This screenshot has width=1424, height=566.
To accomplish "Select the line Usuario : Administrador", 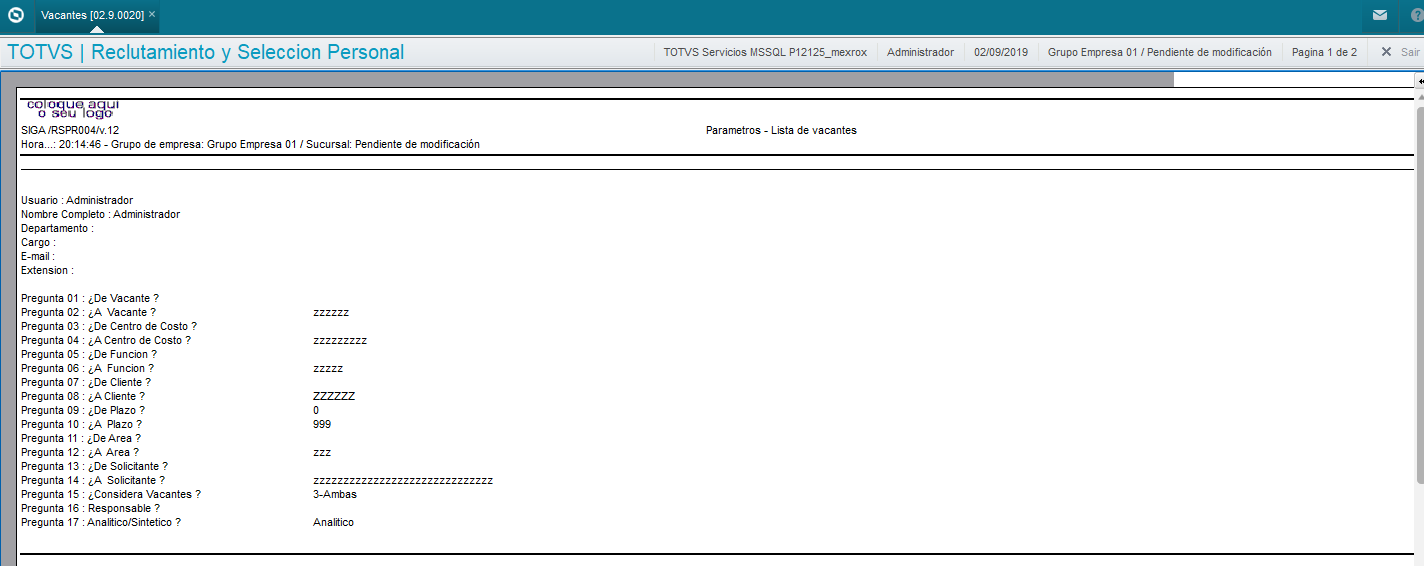I will 77,201.
